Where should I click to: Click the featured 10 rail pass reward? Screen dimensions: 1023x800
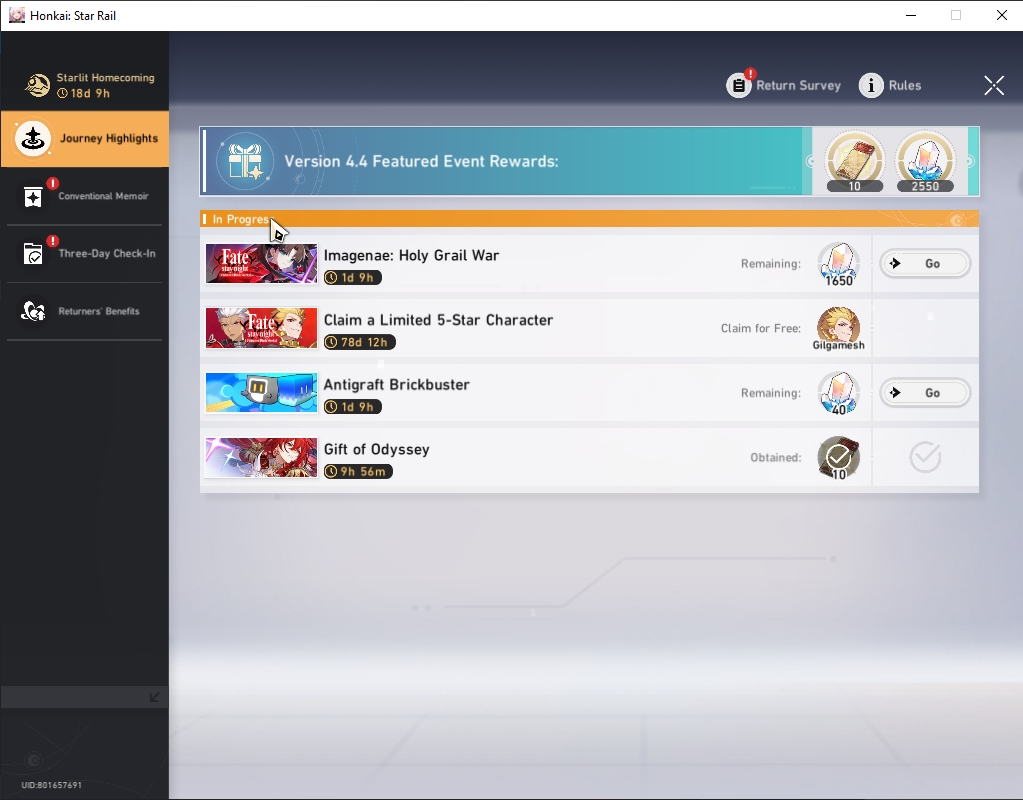(x=855, y=161)
